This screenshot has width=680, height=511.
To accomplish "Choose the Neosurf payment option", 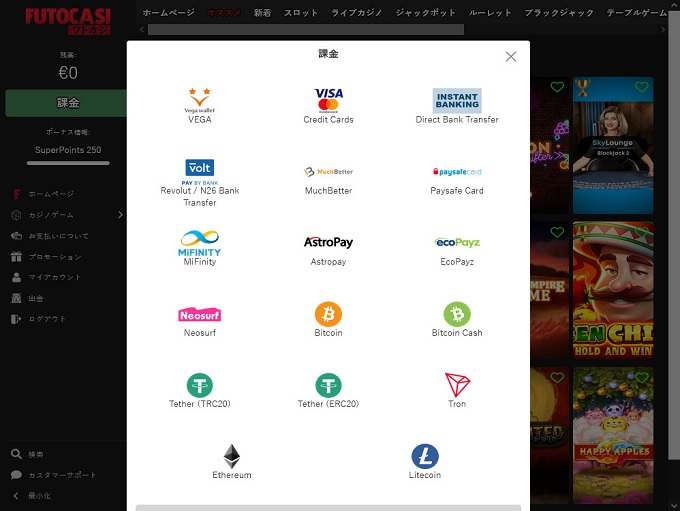I will pos(199,314).
